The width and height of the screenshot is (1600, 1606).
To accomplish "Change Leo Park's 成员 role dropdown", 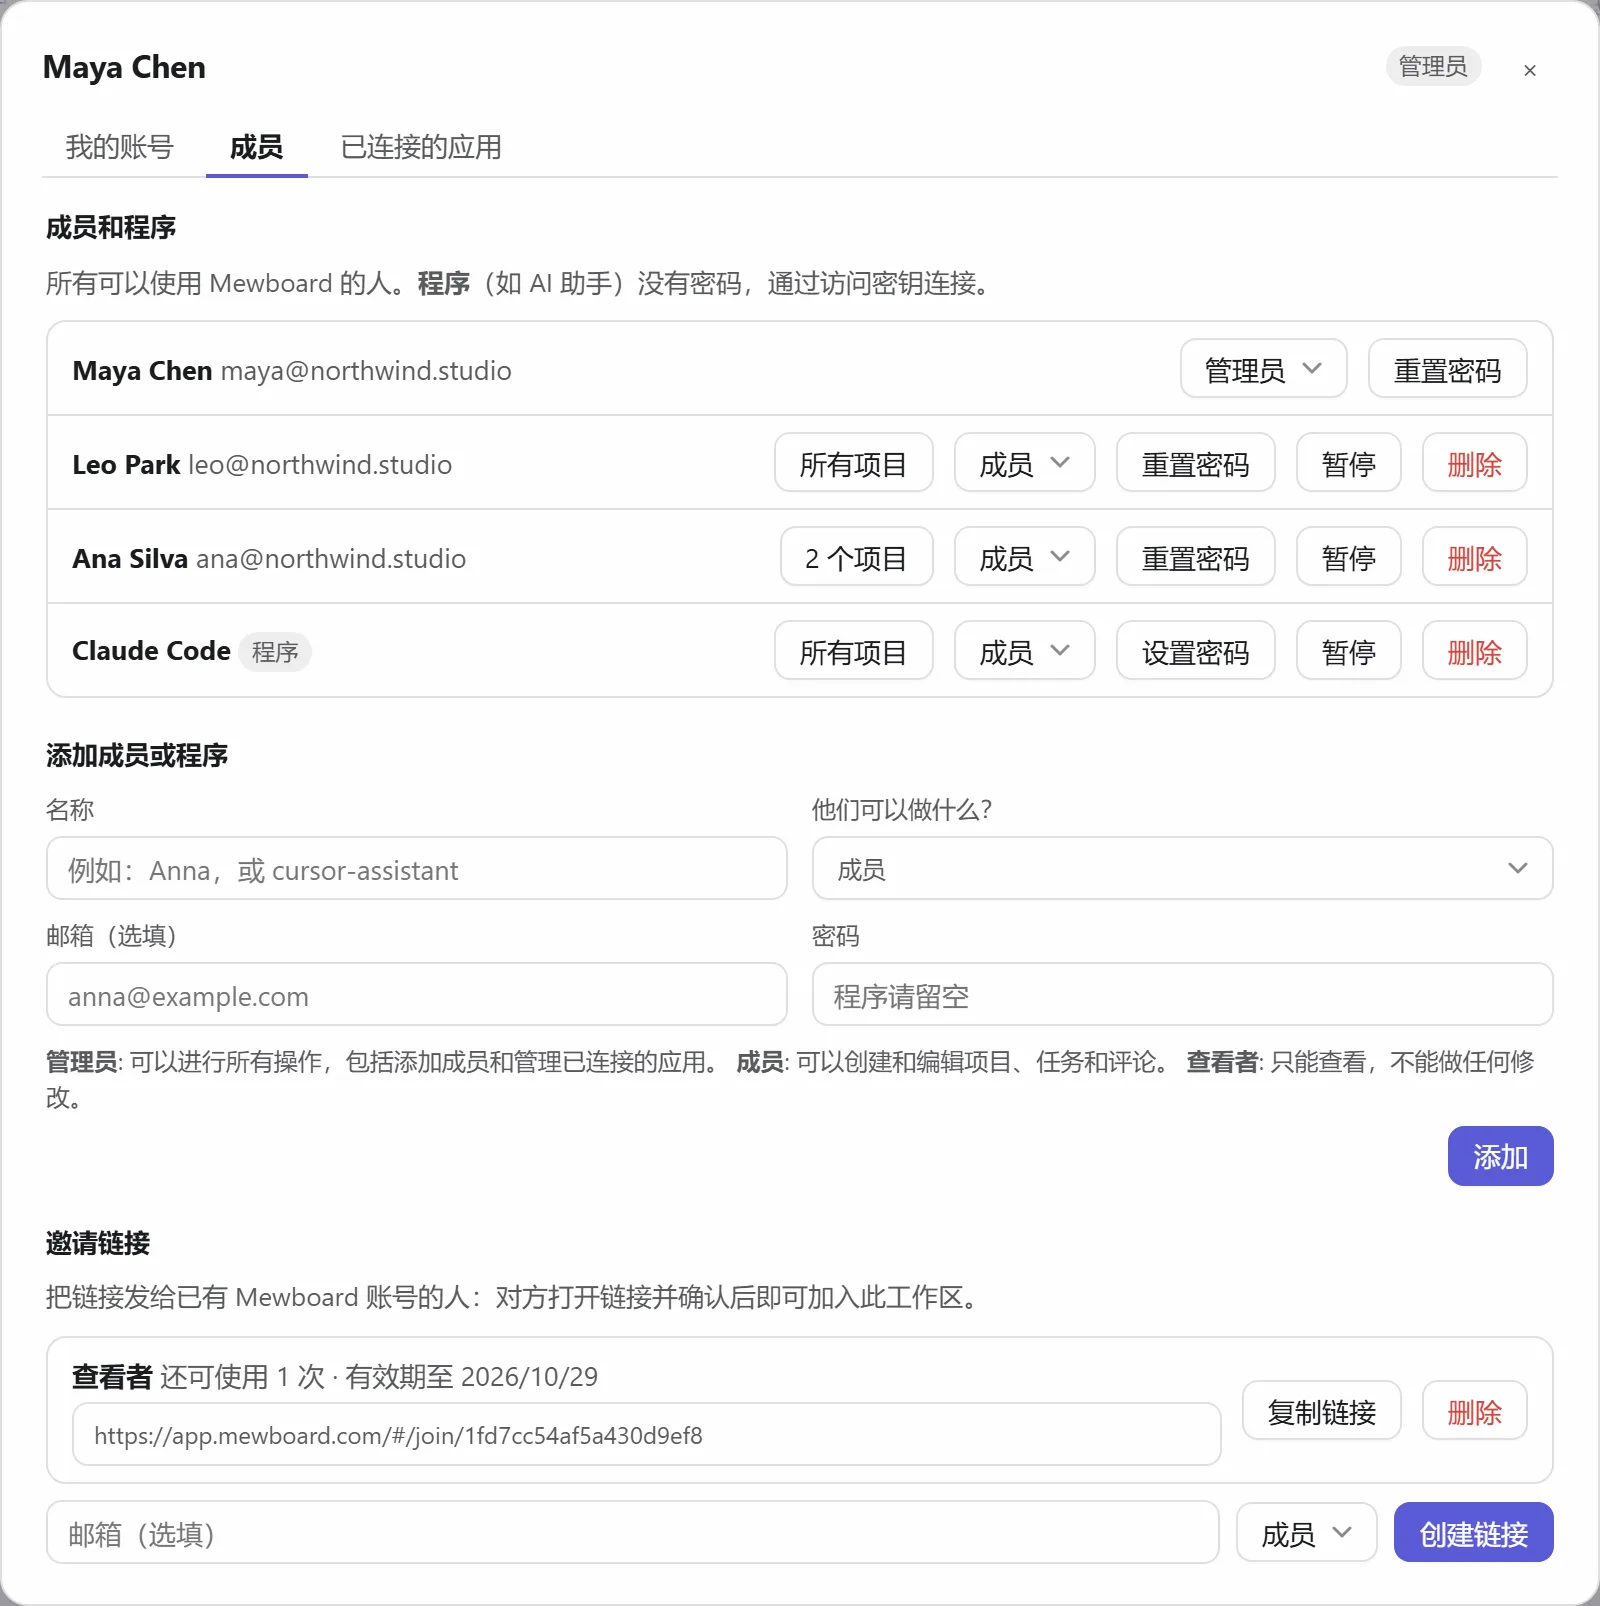I will coord(1024,463).
